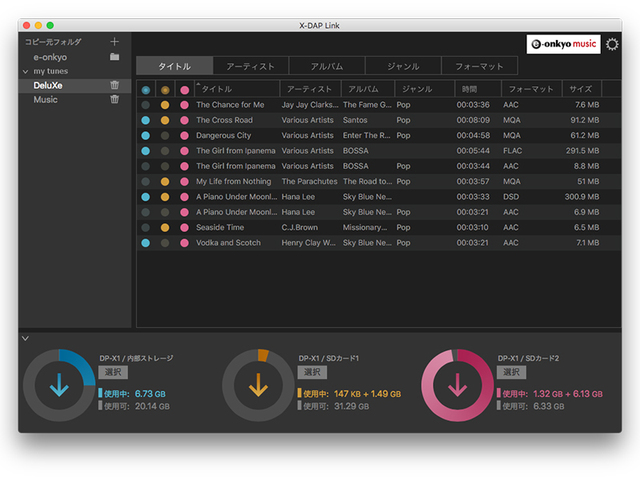Open settings with the gear icon
The width and height of the screenshot is (640, 480).
tap(612, 44)
